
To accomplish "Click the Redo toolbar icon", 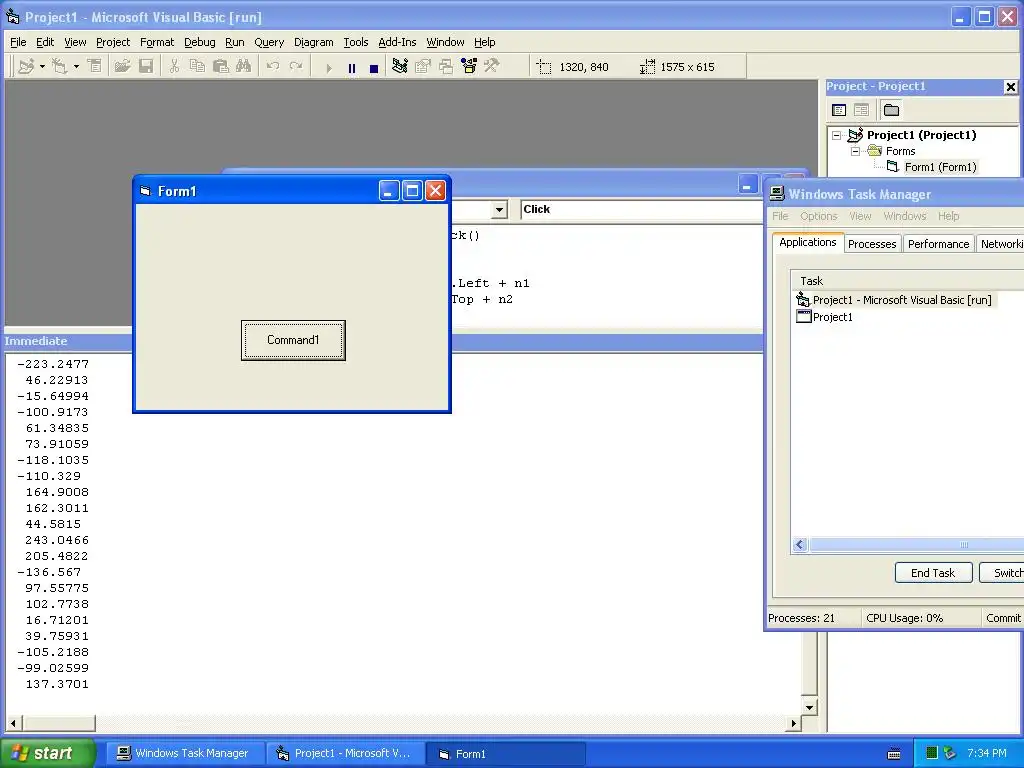I will click(x=296, y=67).
